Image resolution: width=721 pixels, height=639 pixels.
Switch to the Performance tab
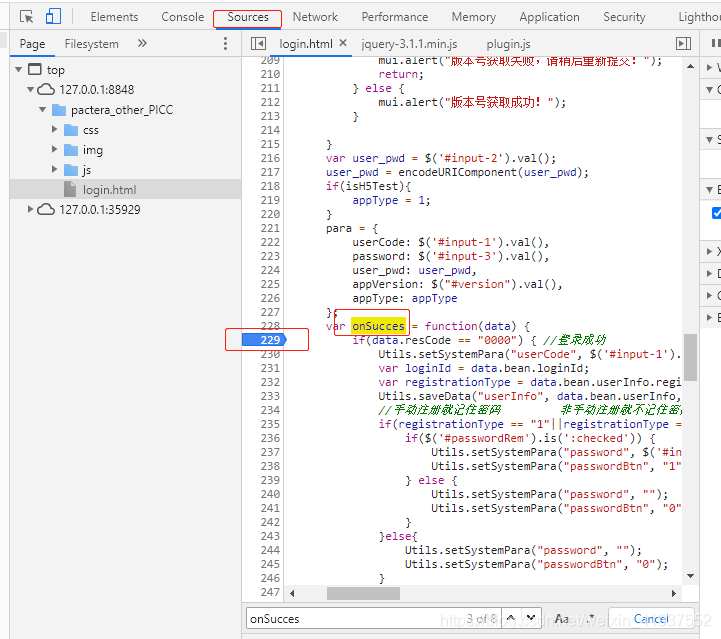tap(395, 17)
